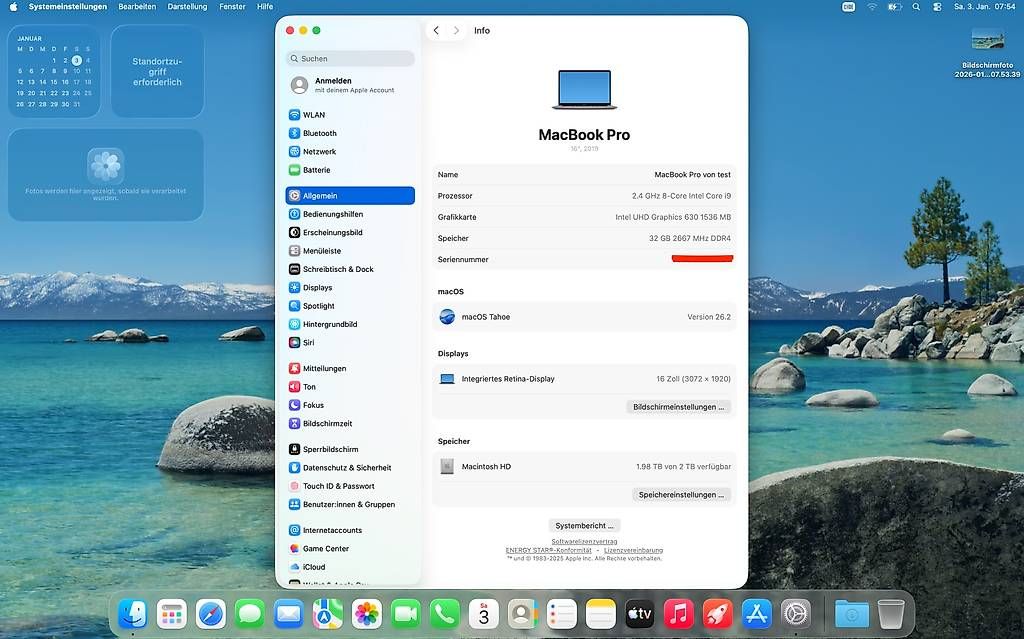This screenshot has height=639, width=1024.
Task: Select Bildschirmfoto file on desktop
Action: click(987, 54)
